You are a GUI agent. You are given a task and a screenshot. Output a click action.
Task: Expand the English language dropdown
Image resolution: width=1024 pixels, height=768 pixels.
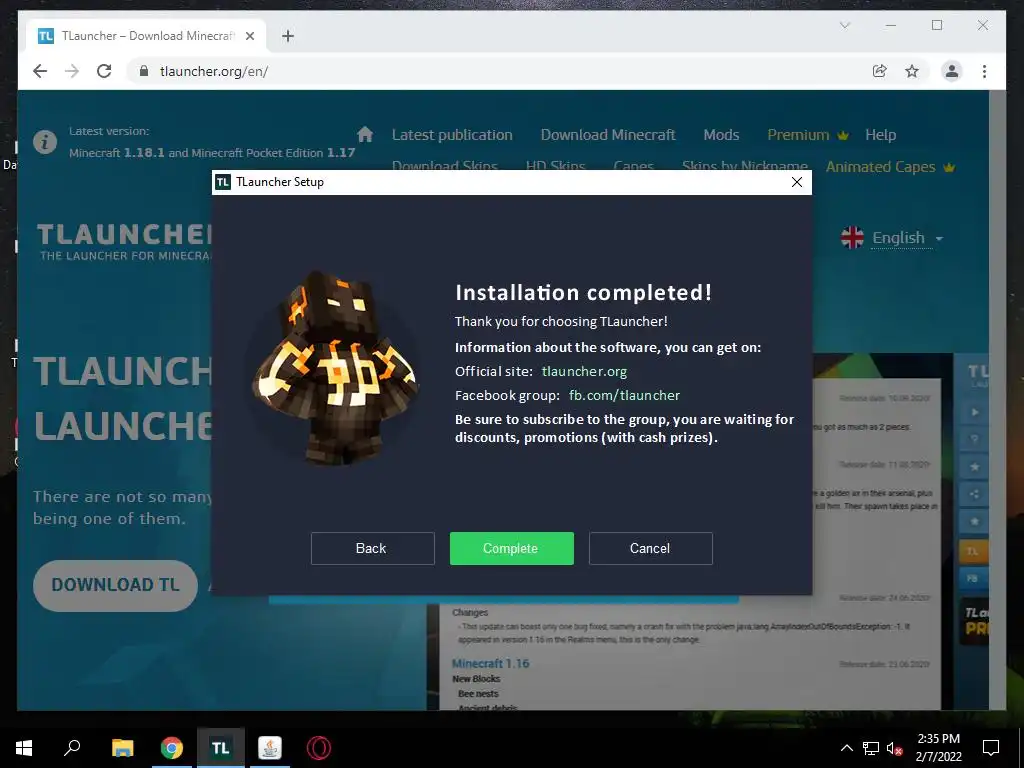908,238
